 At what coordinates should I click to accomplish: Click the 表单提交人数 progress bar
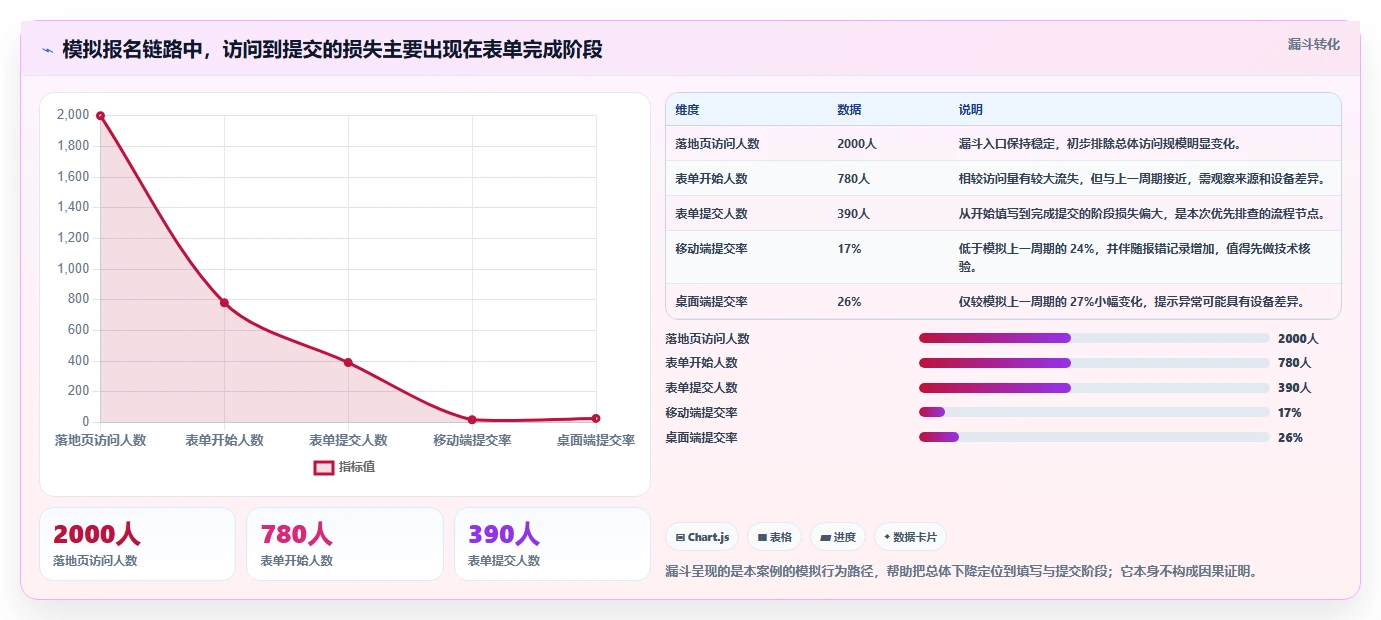[1094, 388]
